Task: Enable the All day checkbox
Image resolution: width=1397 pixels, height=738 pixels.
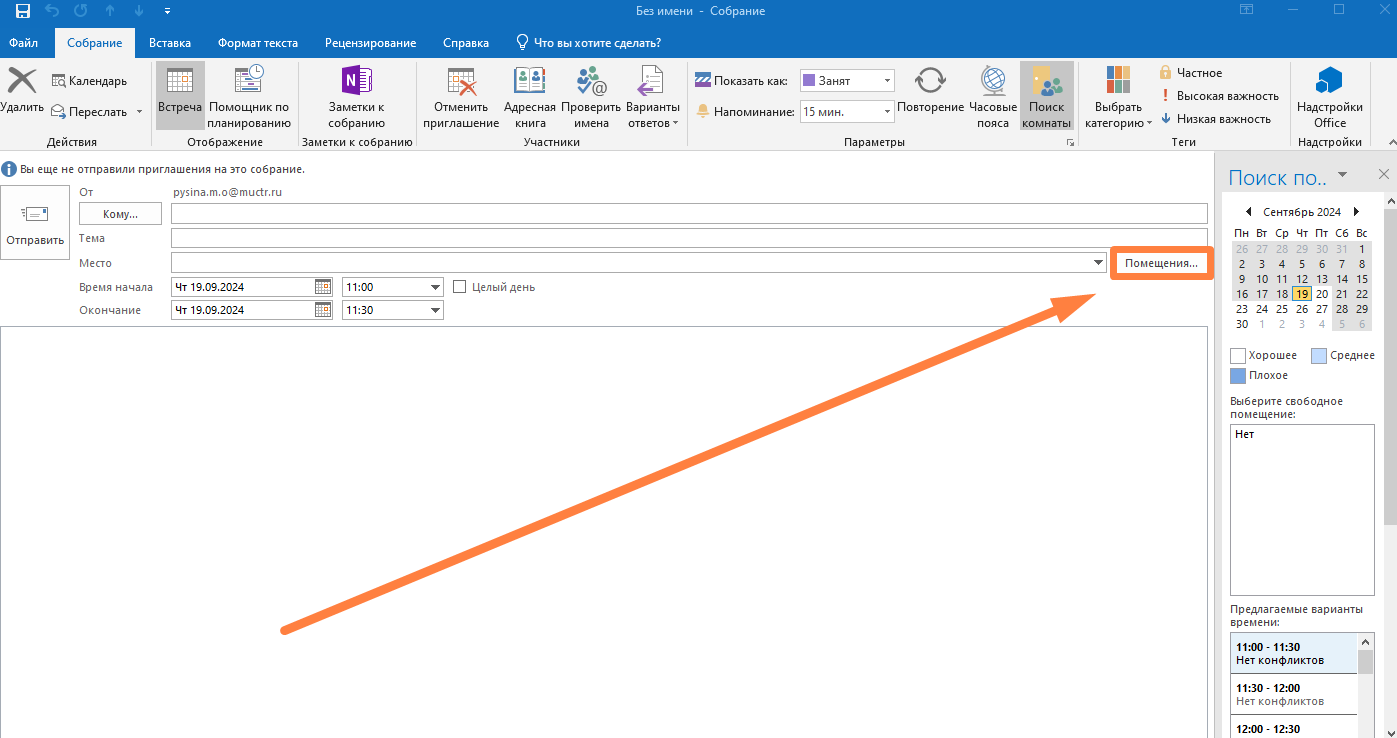Action: click(x=460, y=287)
